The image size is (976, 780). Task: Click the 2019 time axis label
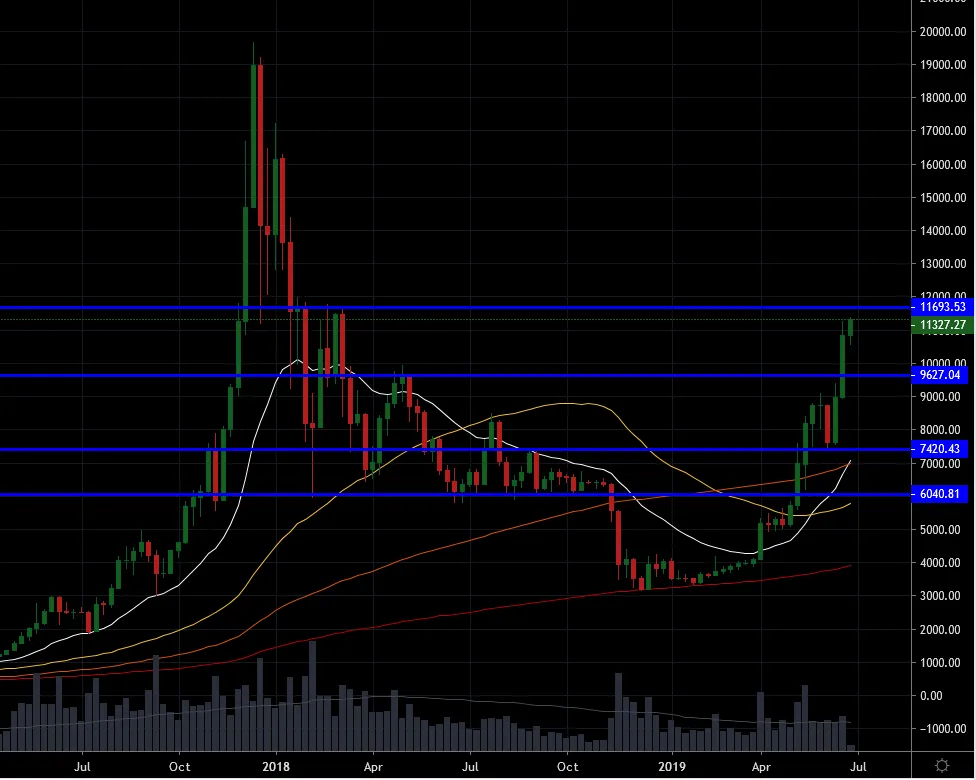[x=672, y=767]
